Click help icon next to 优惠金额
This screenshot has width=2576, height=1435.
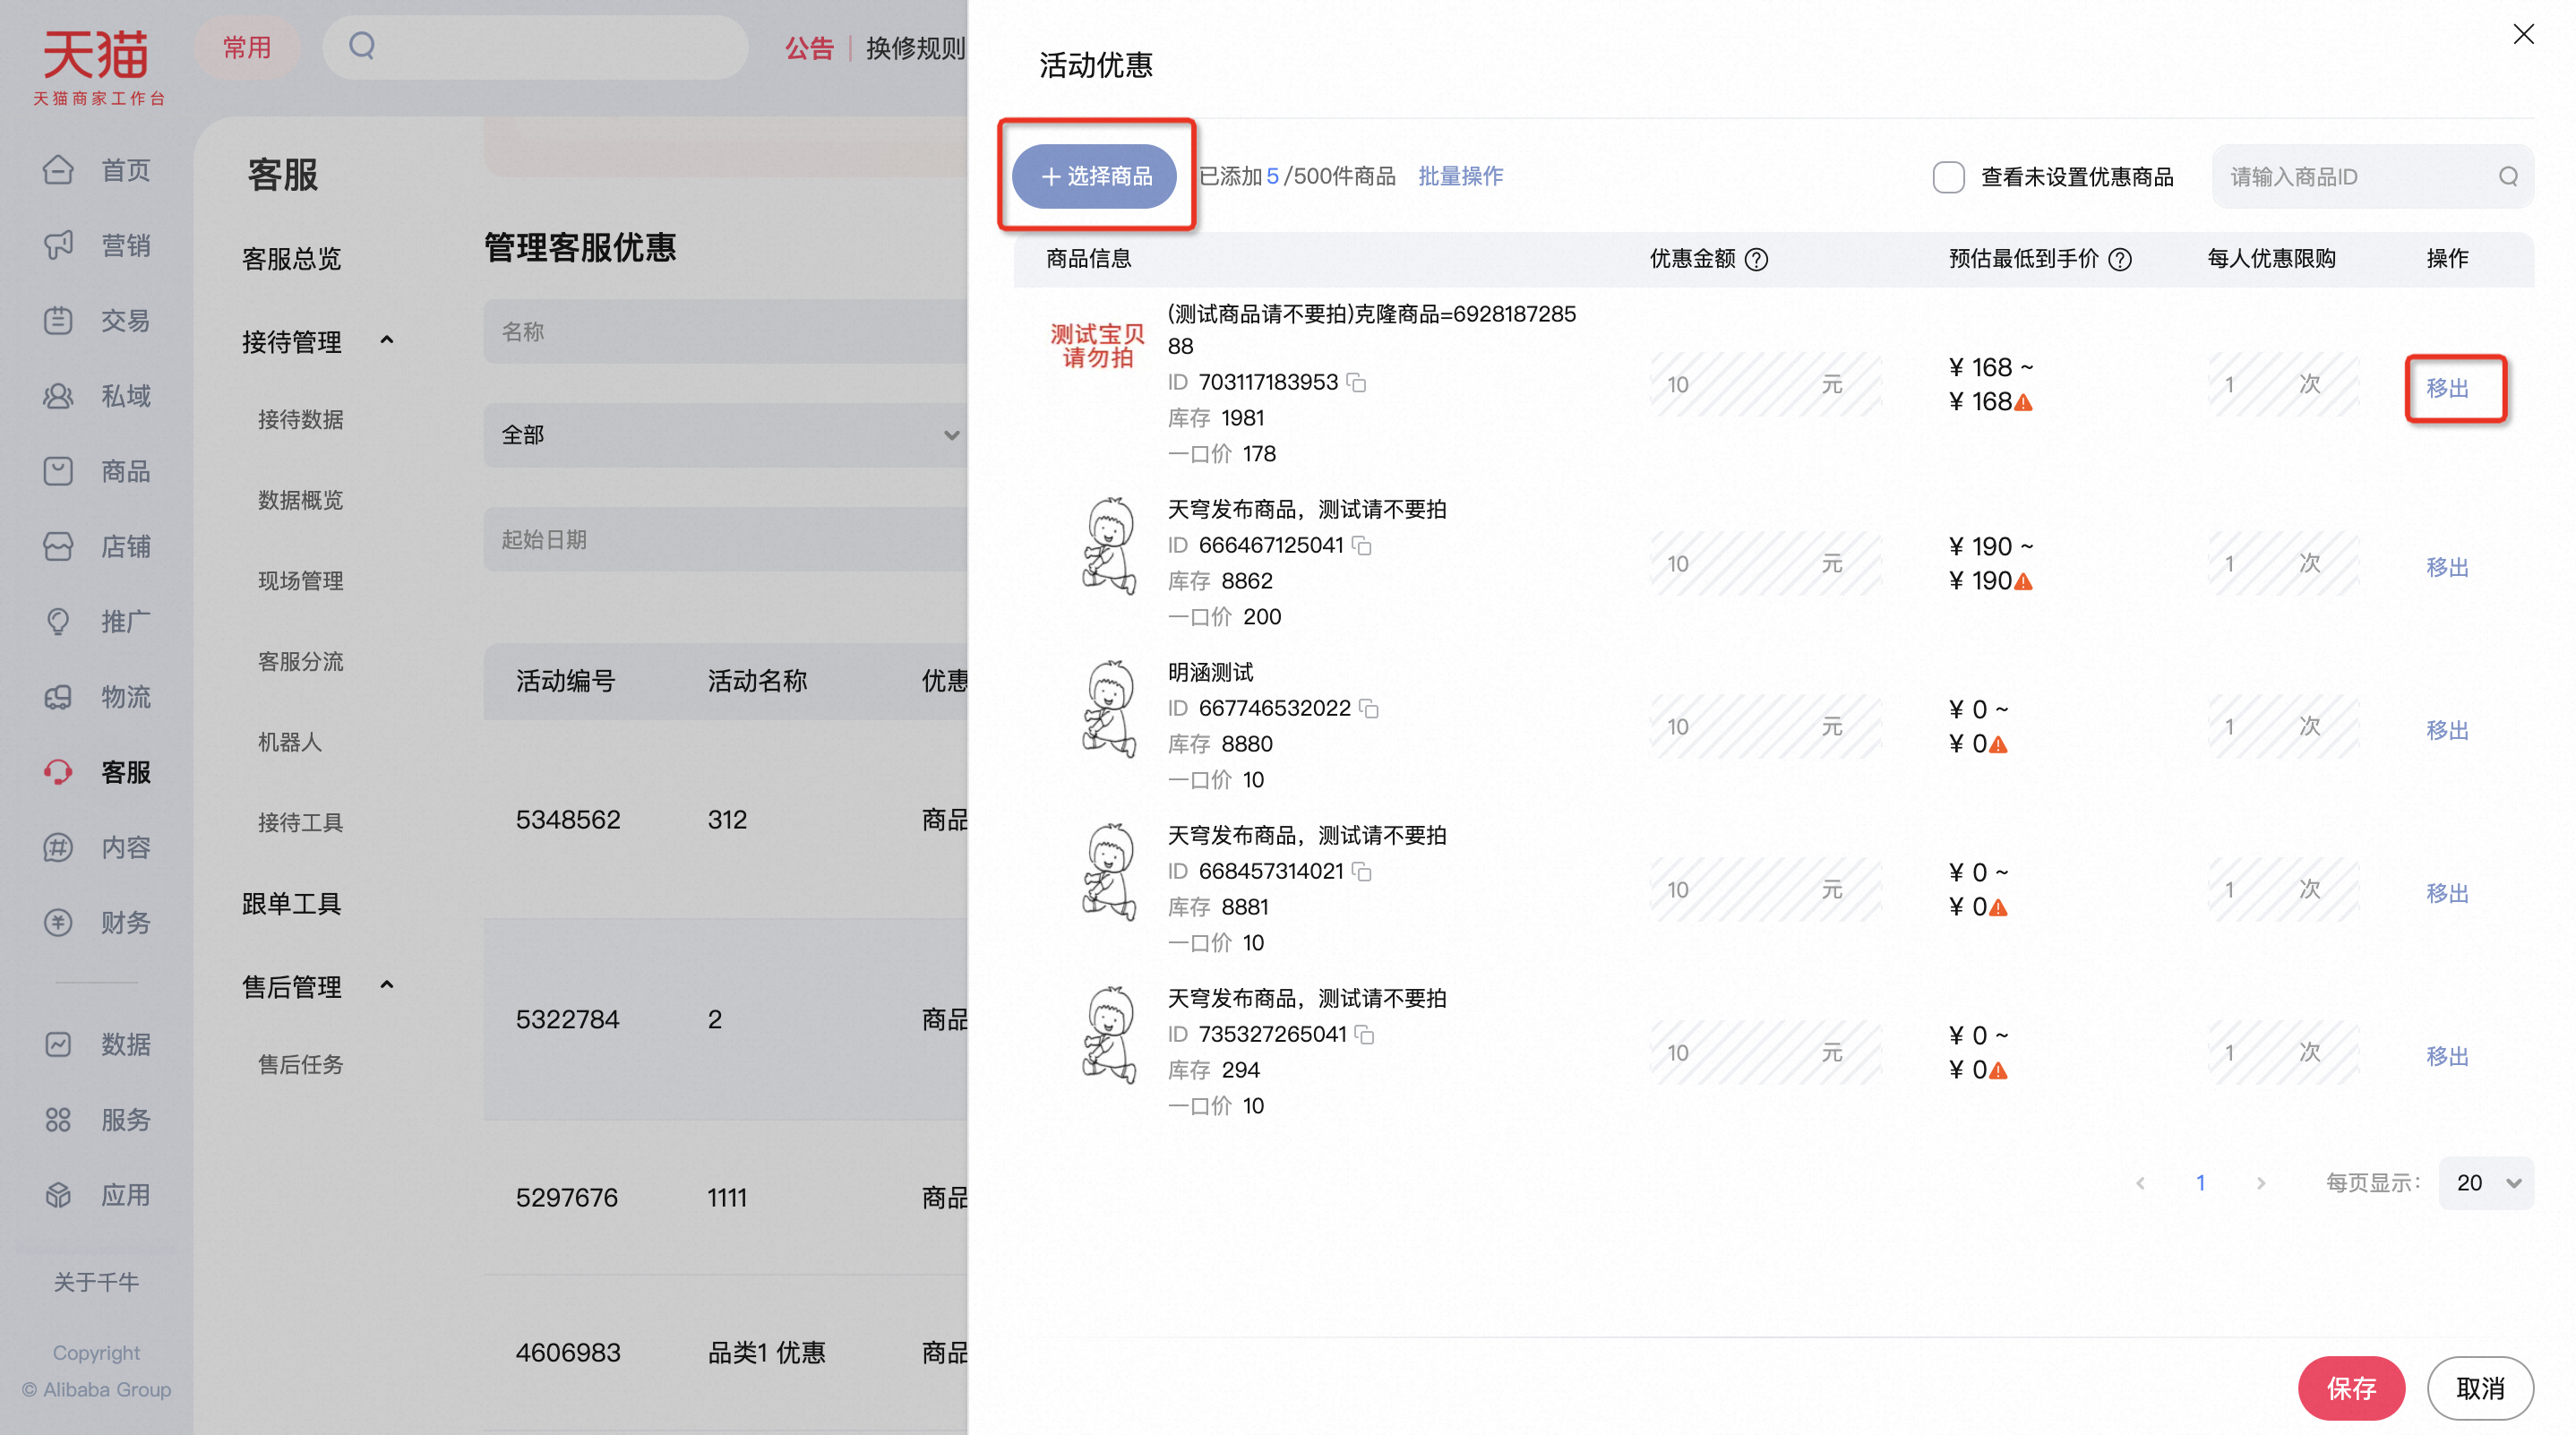coord(1757,260)
